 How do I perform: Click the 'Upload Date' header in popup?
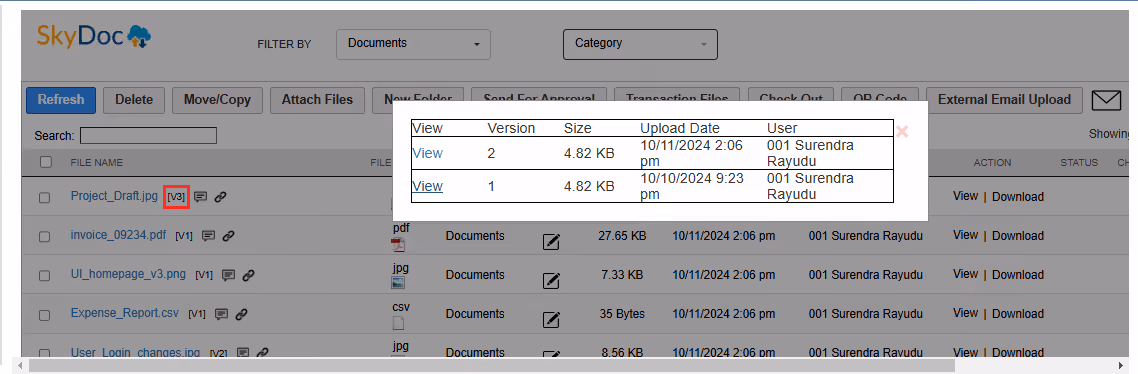click(x=679, y=129)
